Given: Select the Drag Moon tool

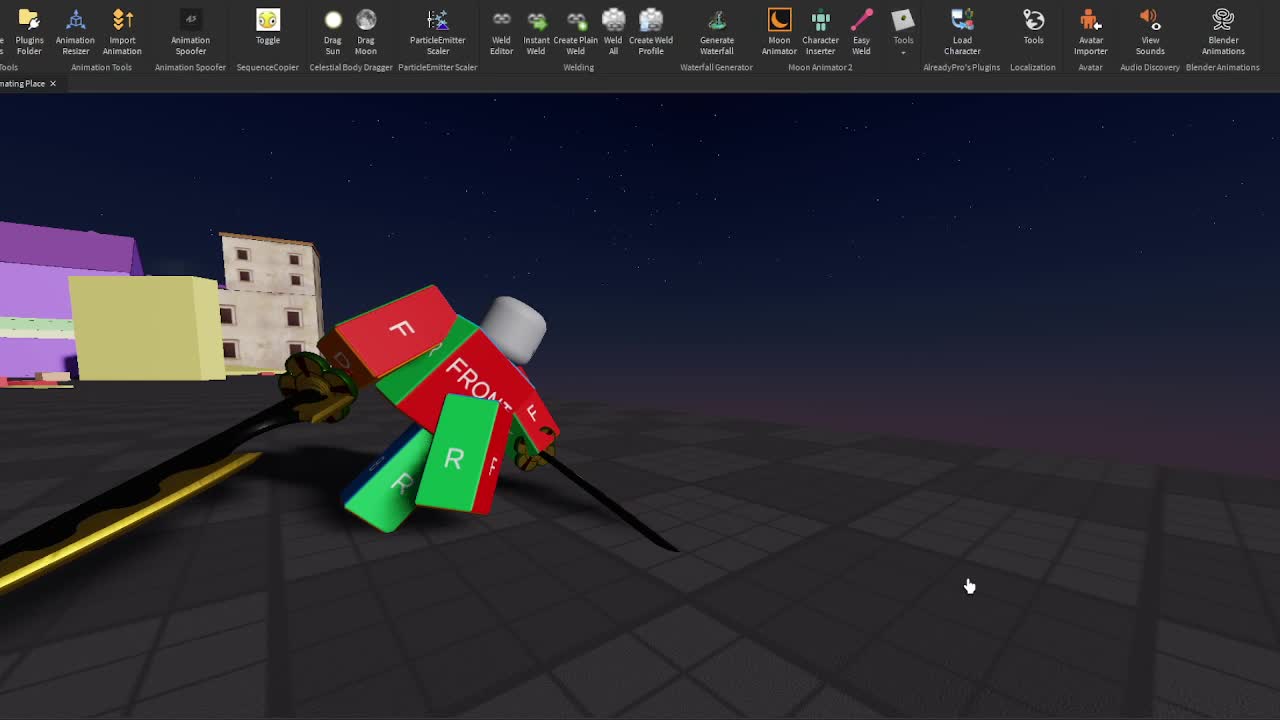Looking at the screenshot, I should pyautogui.click(x=366, y=31).
